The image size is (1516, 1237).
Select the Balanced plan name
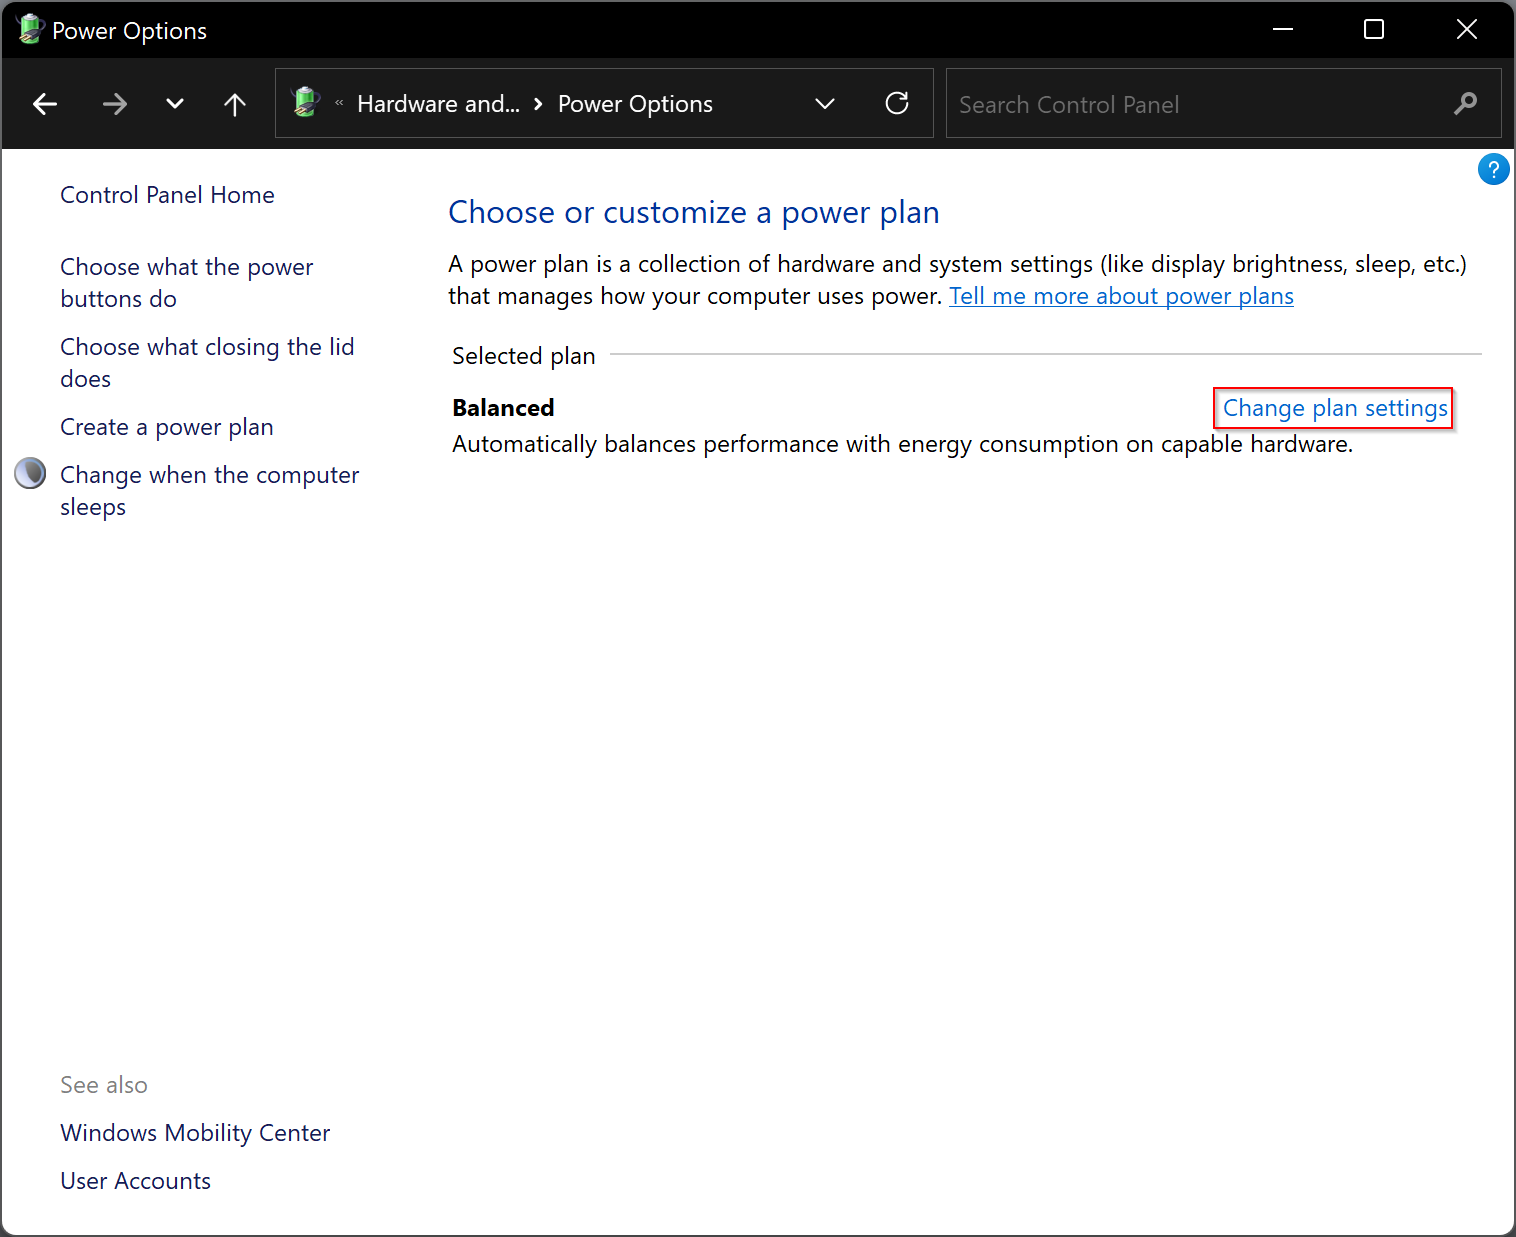point(503,408)
